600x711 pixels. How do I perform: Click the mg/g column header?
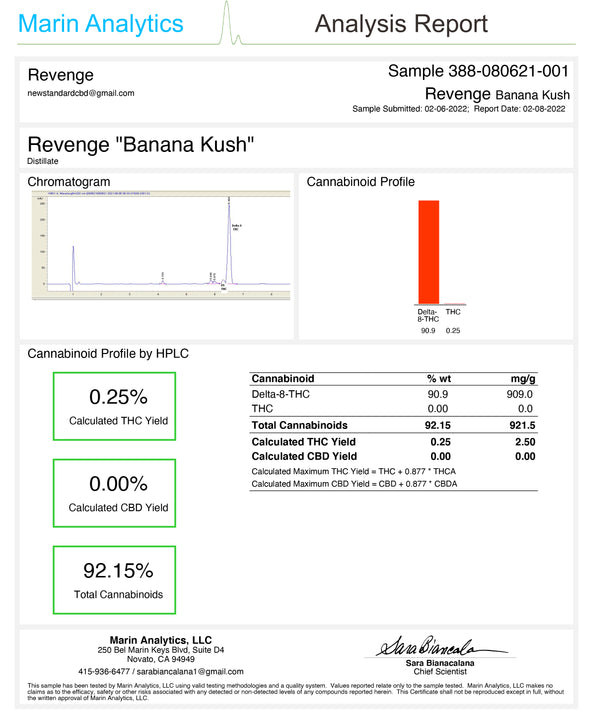pyautogui.click(x=523, y=379)
